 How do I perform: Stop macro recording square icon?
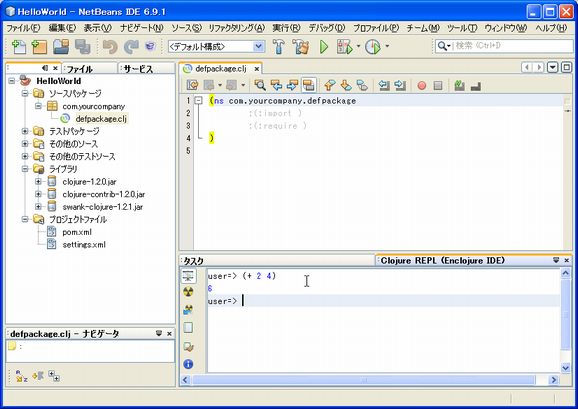pyautogui.click(x=438, y=86)
